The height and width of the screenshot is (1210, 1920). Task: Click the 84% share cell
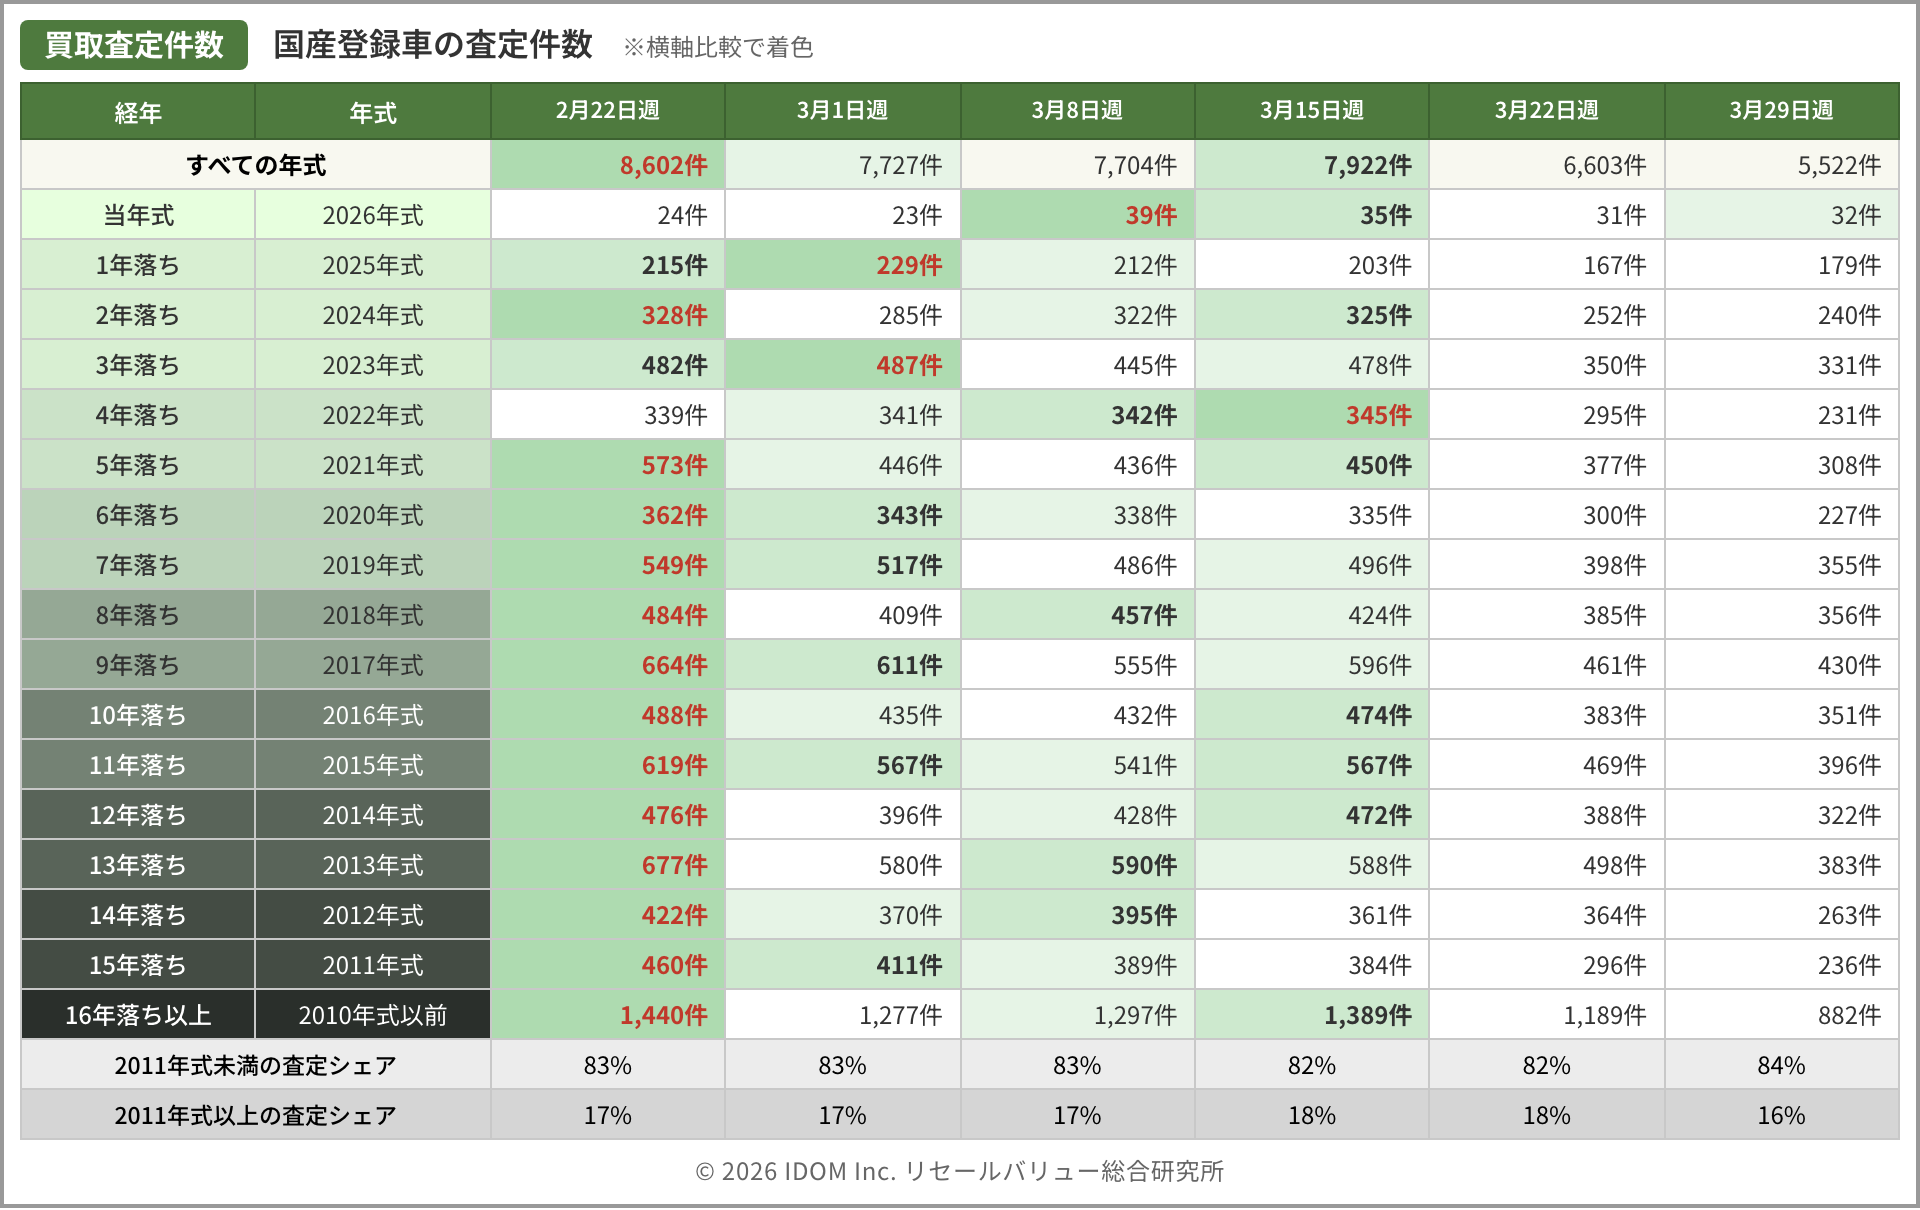[x=1781, y=1065]
